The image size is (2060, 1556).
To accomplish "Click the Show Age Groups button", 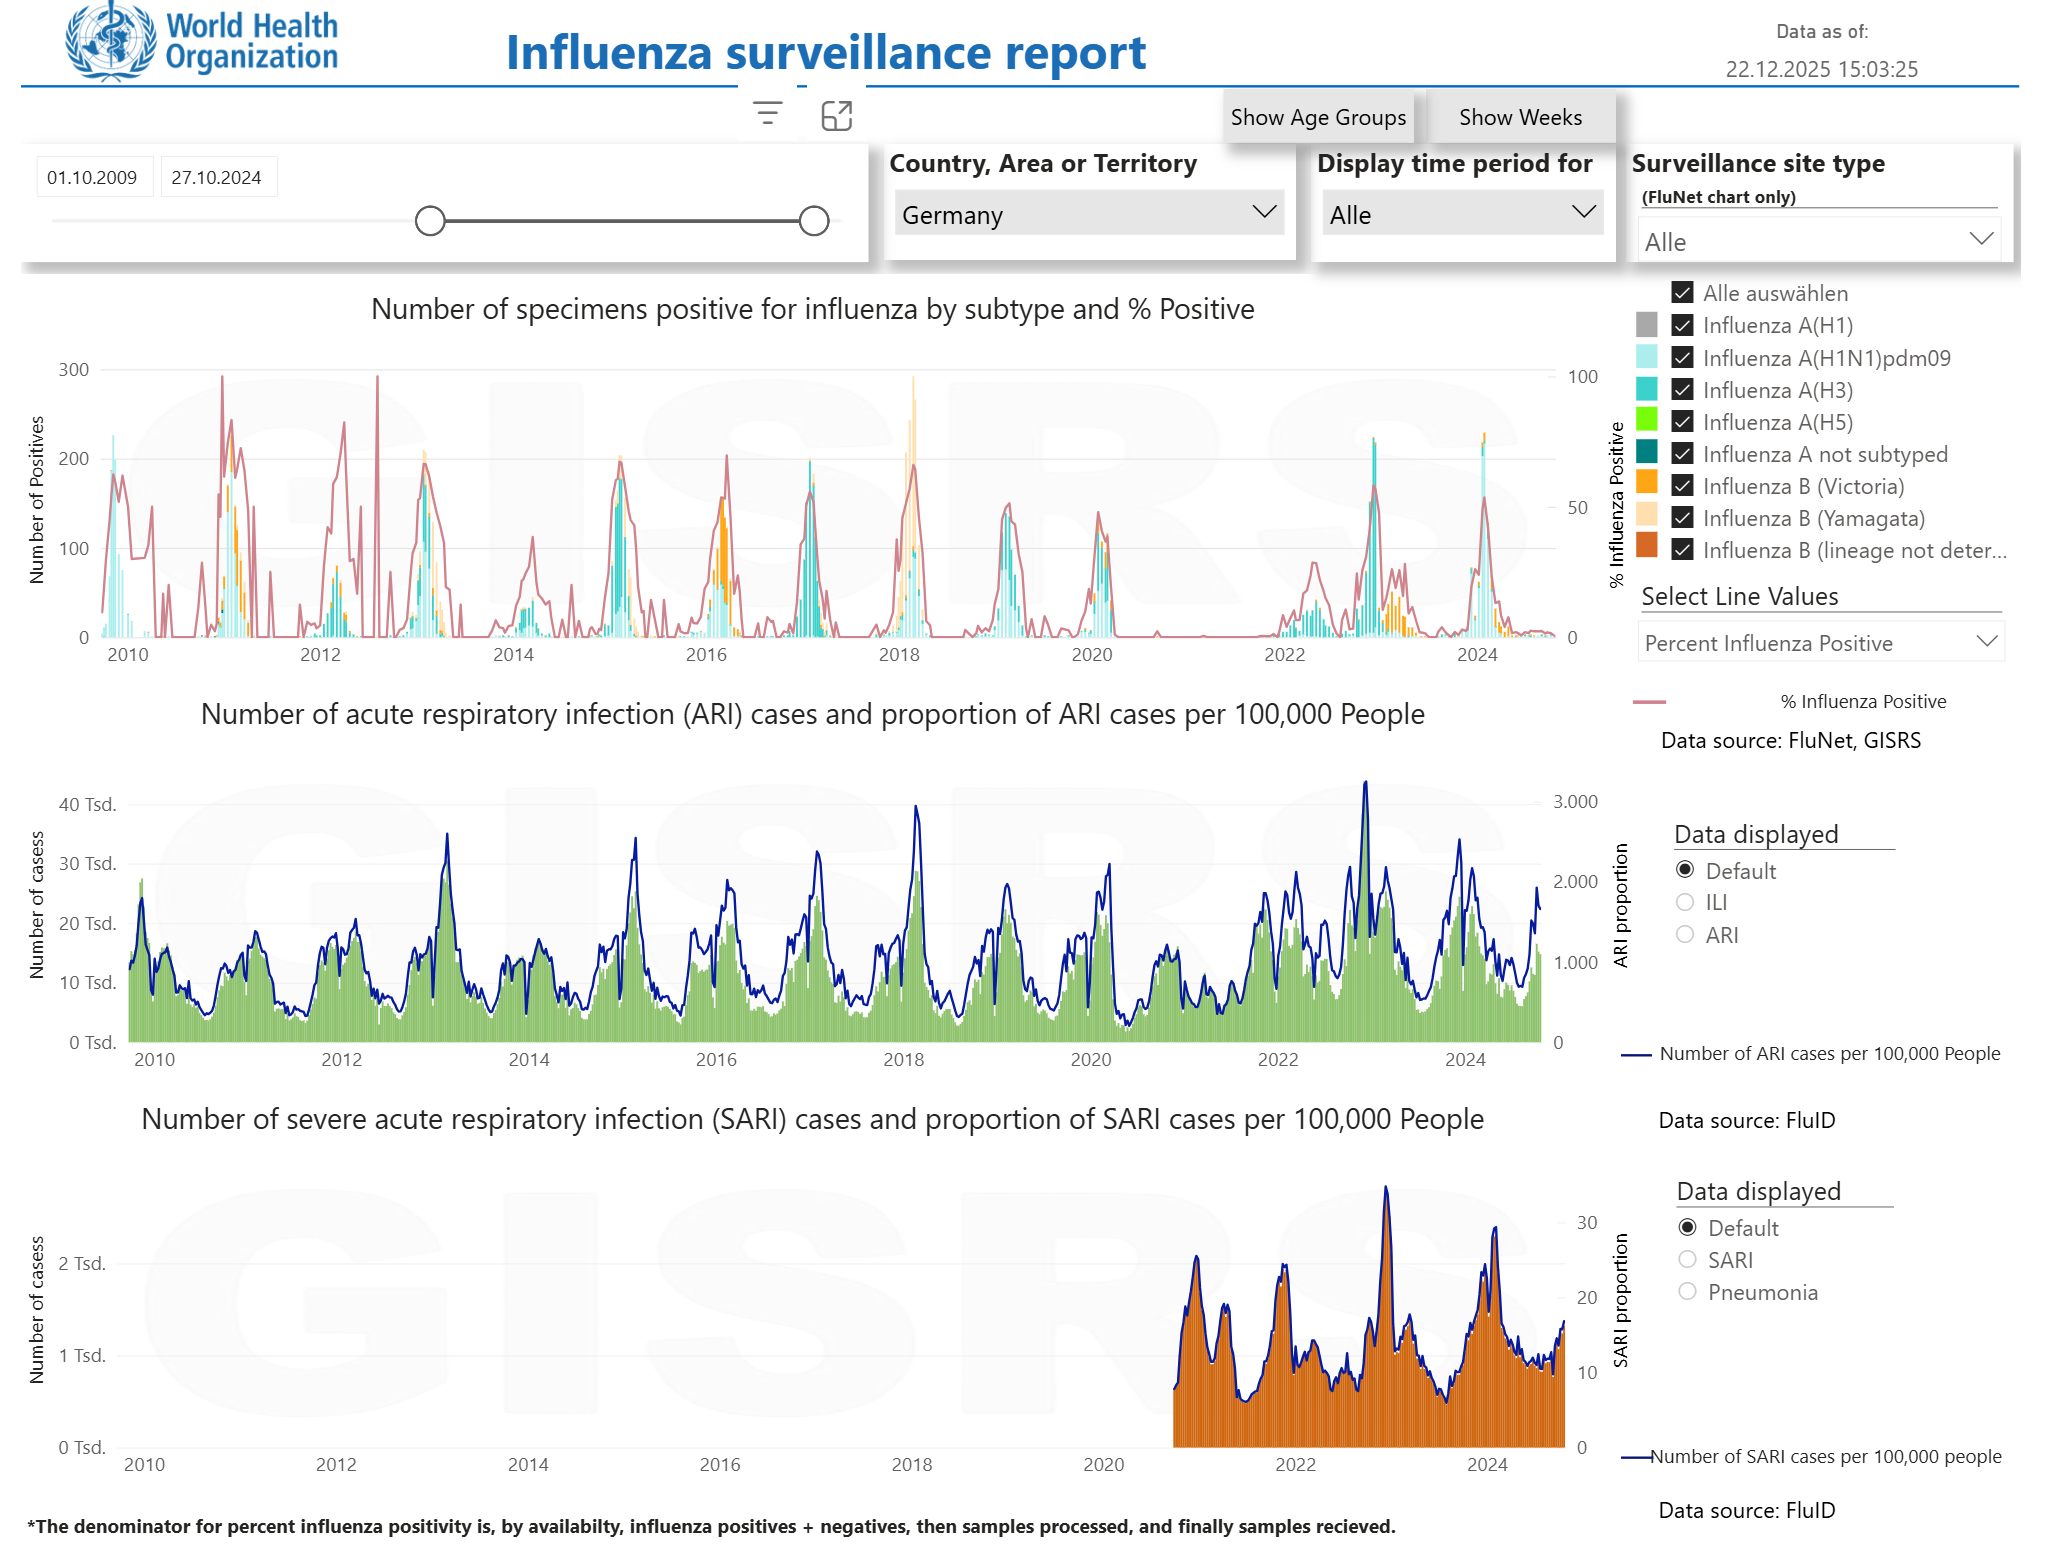I will pyautogui.click(x=1318, y=118).
